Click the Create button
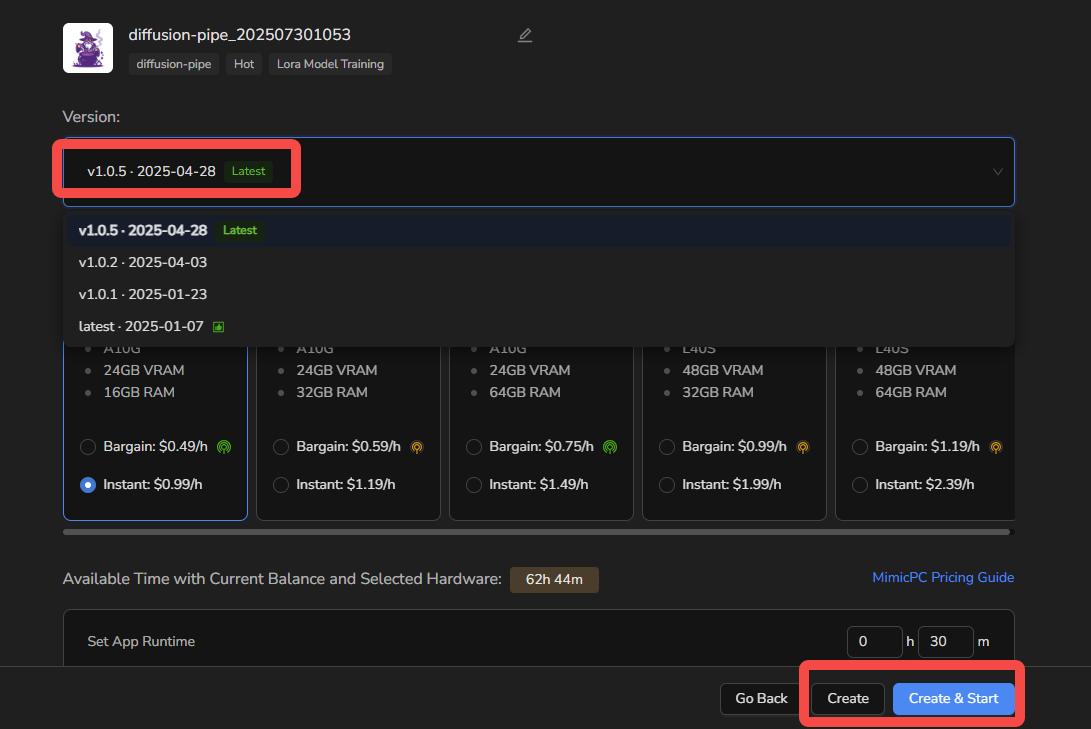The image size is (1091, 729). click(847, 698)
